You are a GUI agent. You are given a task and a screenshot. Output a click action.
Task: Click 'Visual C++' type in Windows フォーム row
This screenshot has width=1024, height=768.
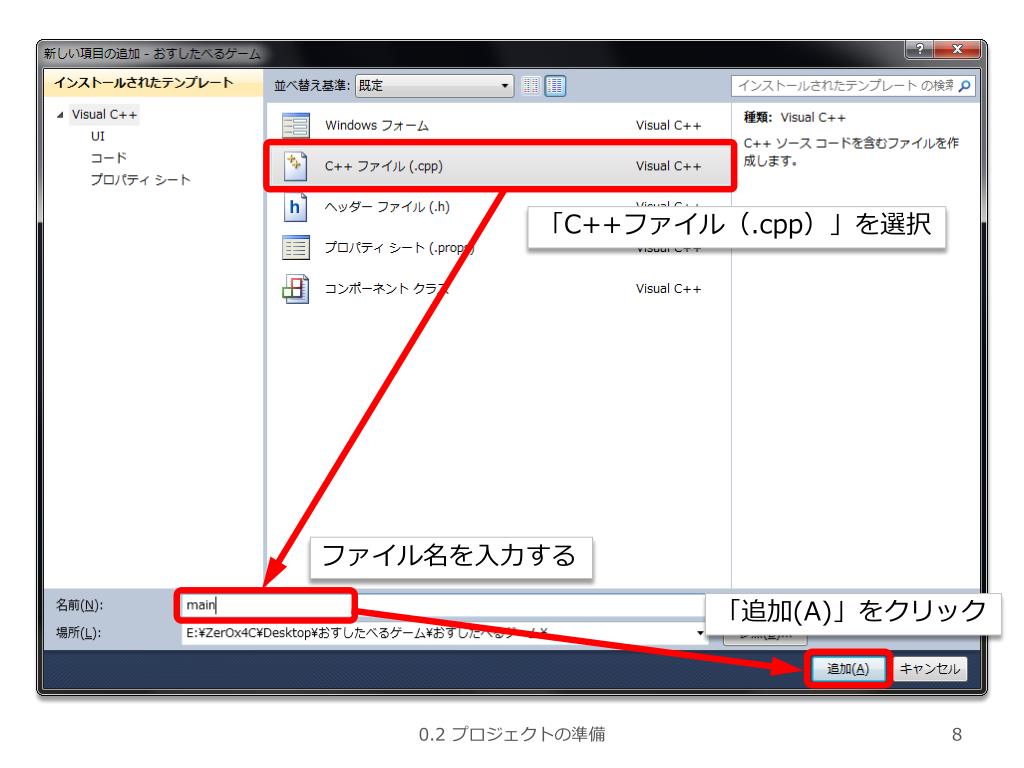click(668, 125)
